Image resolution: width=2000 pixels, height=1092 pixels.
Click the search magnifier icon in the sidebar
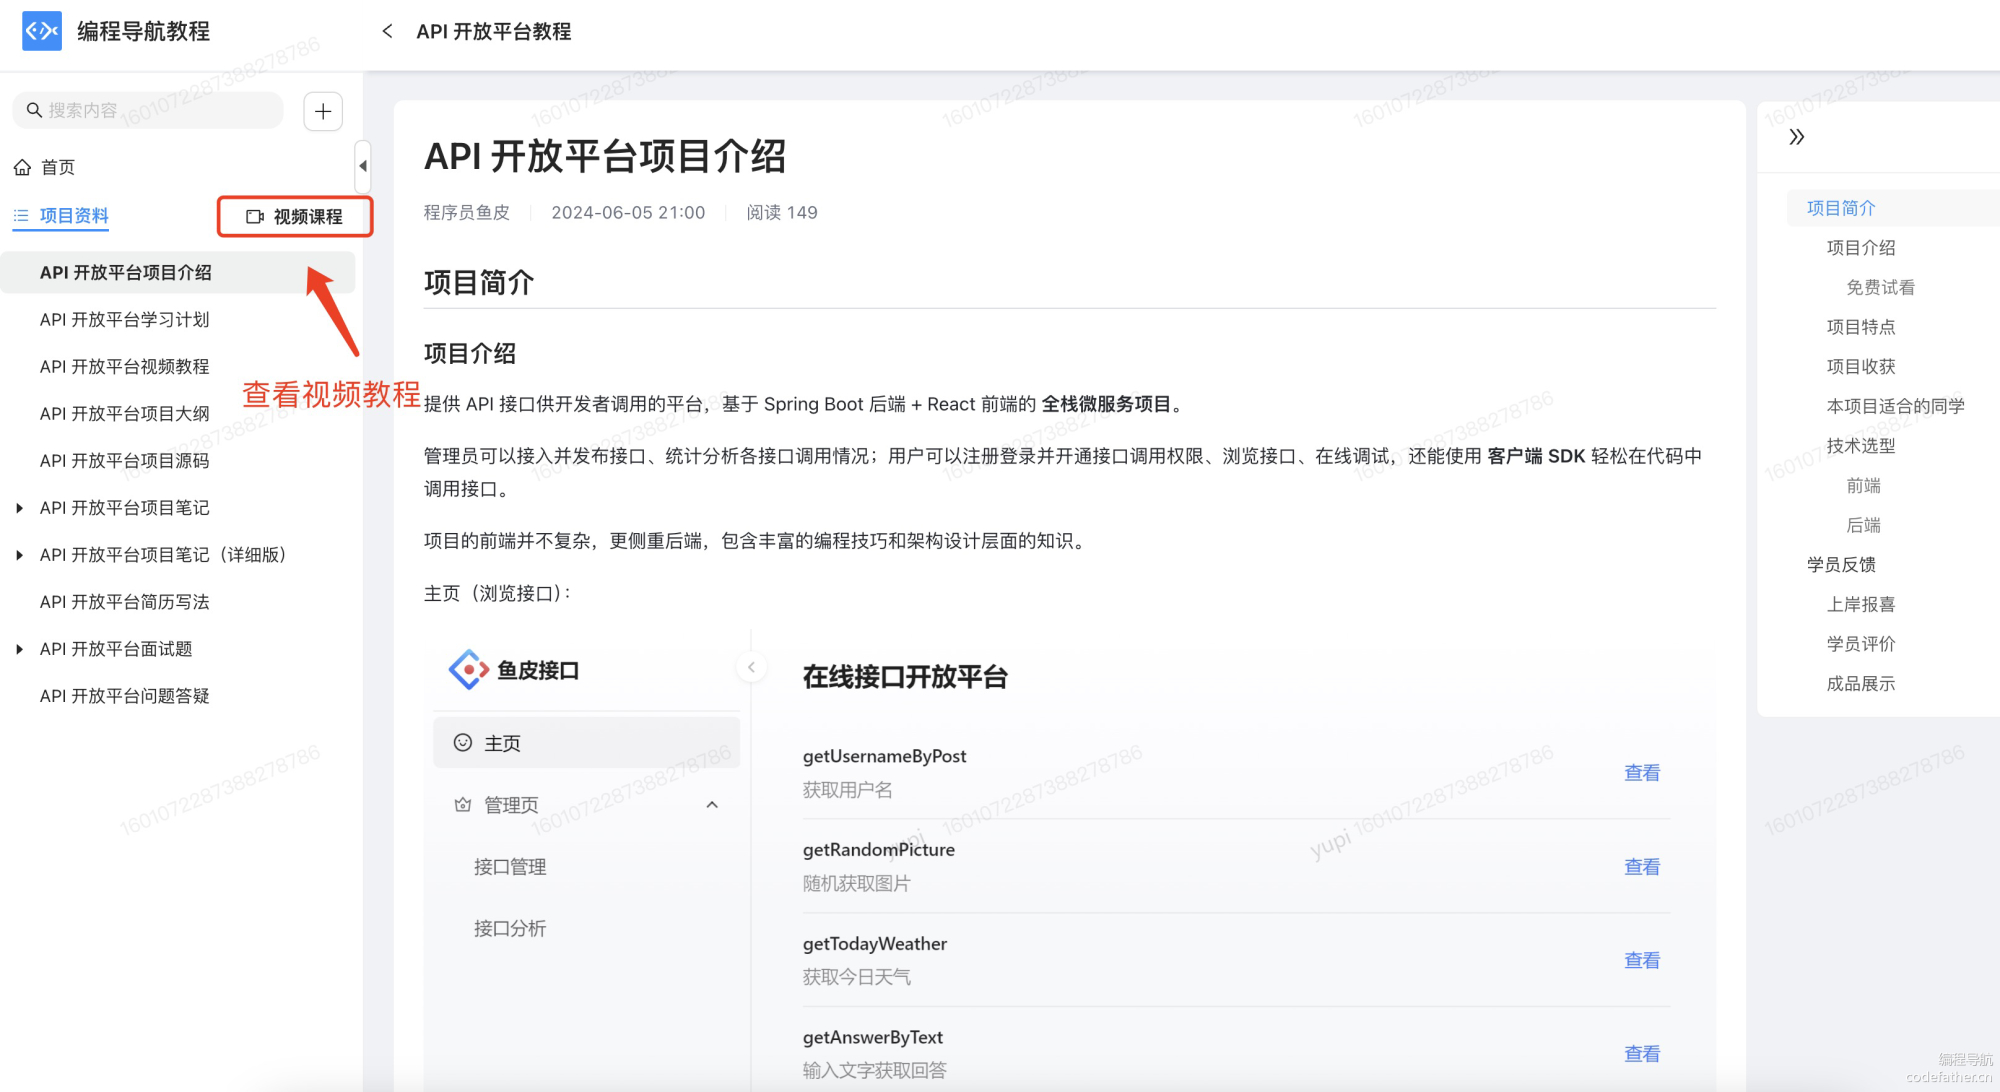point(34,110)
